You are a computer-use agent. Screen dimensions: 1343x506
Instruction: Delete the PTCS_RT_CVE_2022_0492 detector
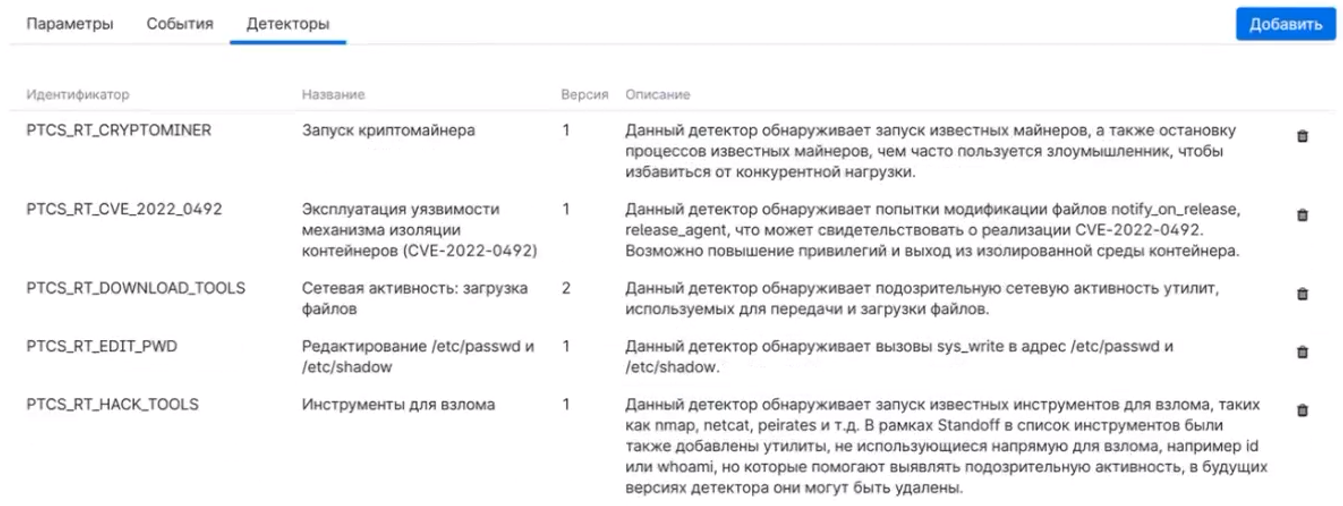[x=1302, y=215]
